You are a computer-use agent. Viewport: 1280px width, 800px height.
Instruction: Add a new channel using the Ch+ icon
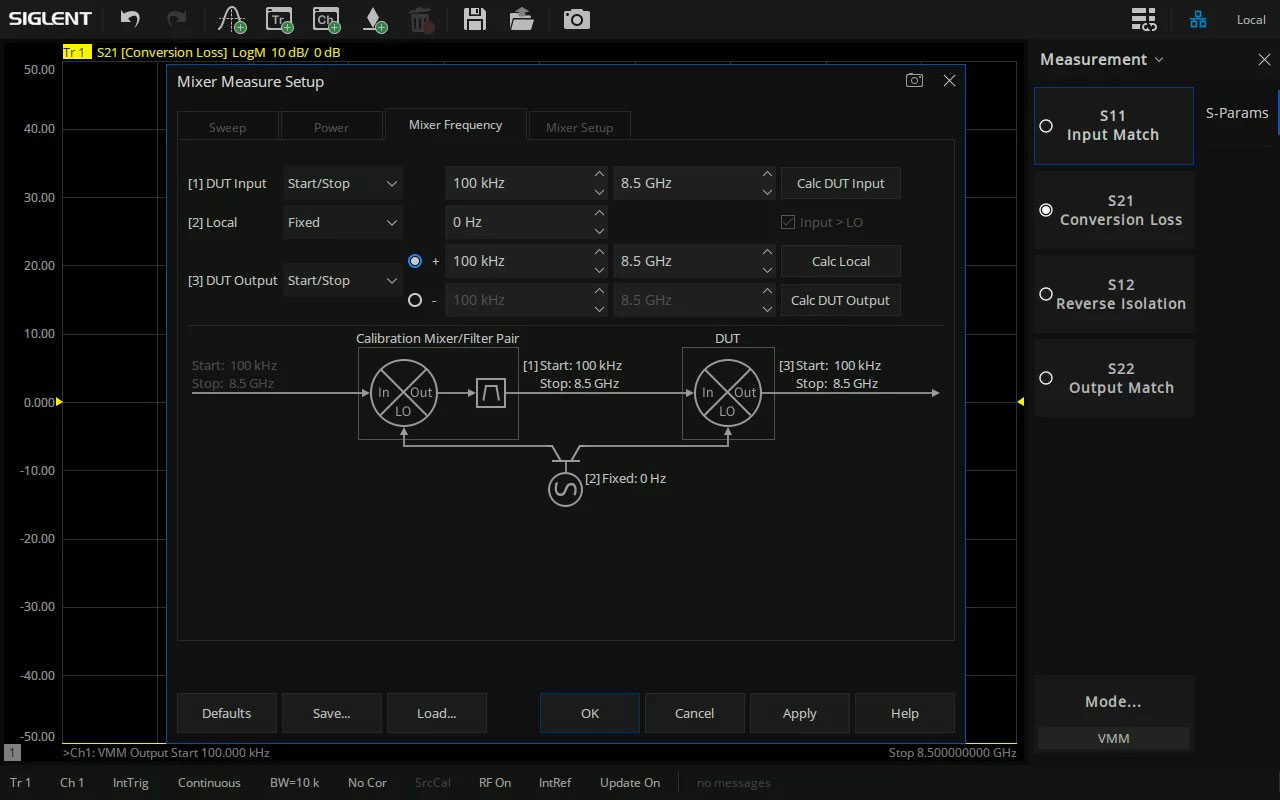tap(326, 18)
